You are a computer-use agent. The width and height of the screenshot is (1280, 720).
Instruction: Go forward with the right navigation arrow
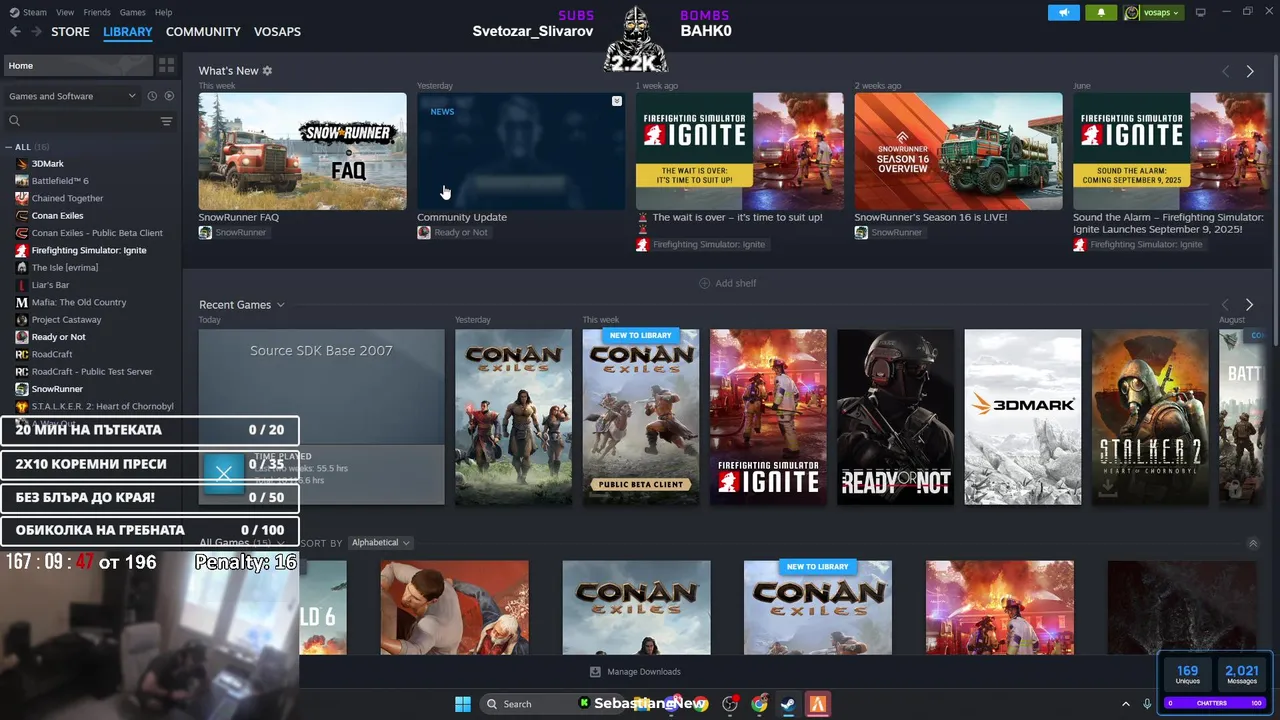(x=36, y=32)
